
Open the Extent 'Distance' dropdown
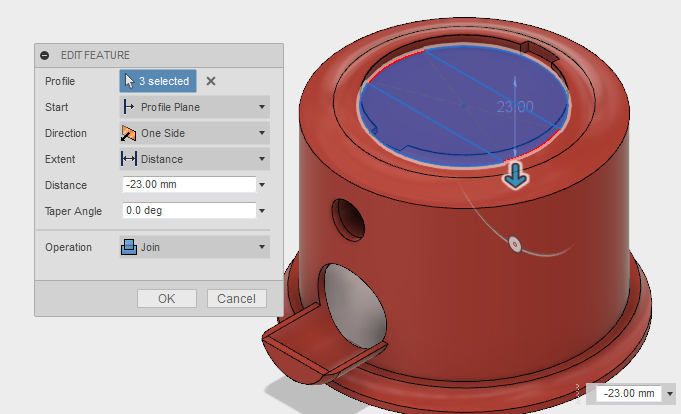click(x=195, y=159)
